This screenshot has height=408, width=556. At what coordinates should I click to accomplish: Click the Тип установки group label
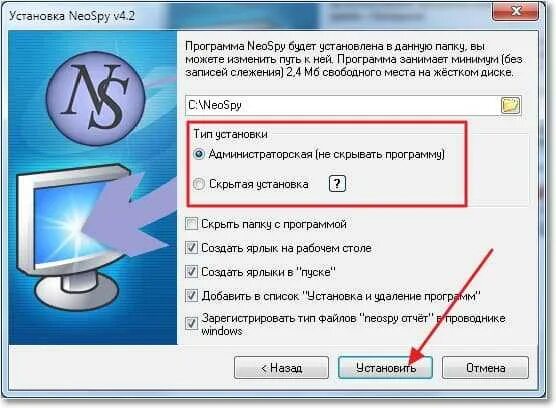[x=230, y=134]
